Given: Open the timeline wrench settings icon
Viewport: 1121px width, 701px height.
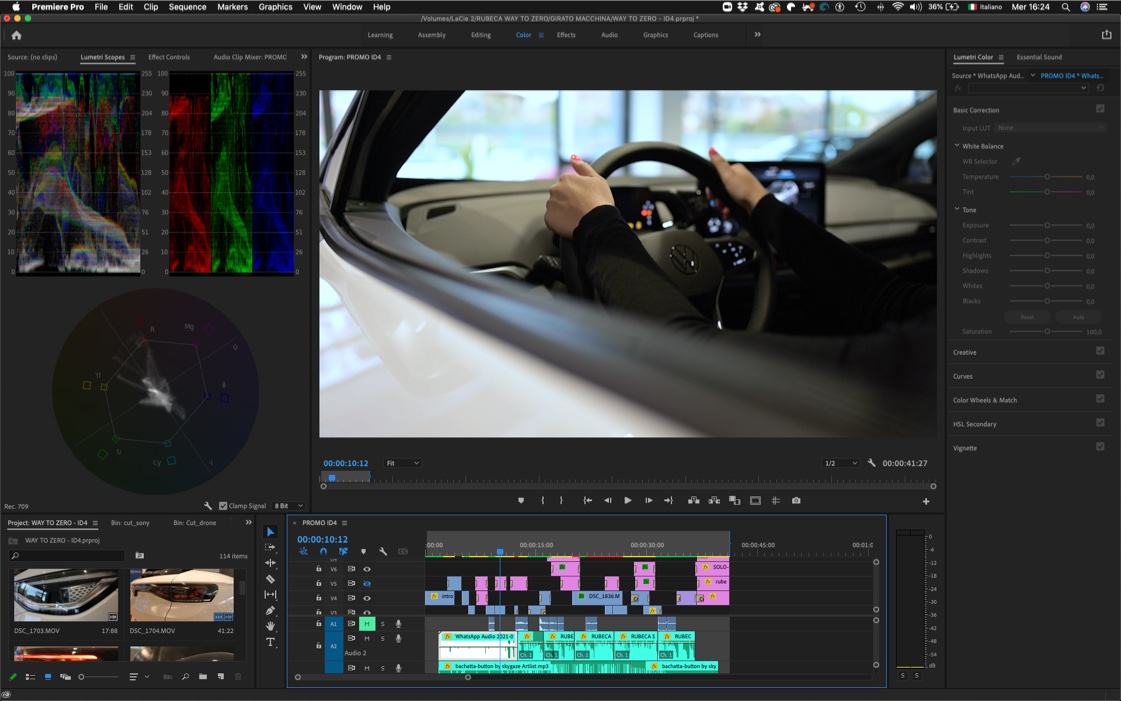Looking at the screenshot, I should click(383, 551).
